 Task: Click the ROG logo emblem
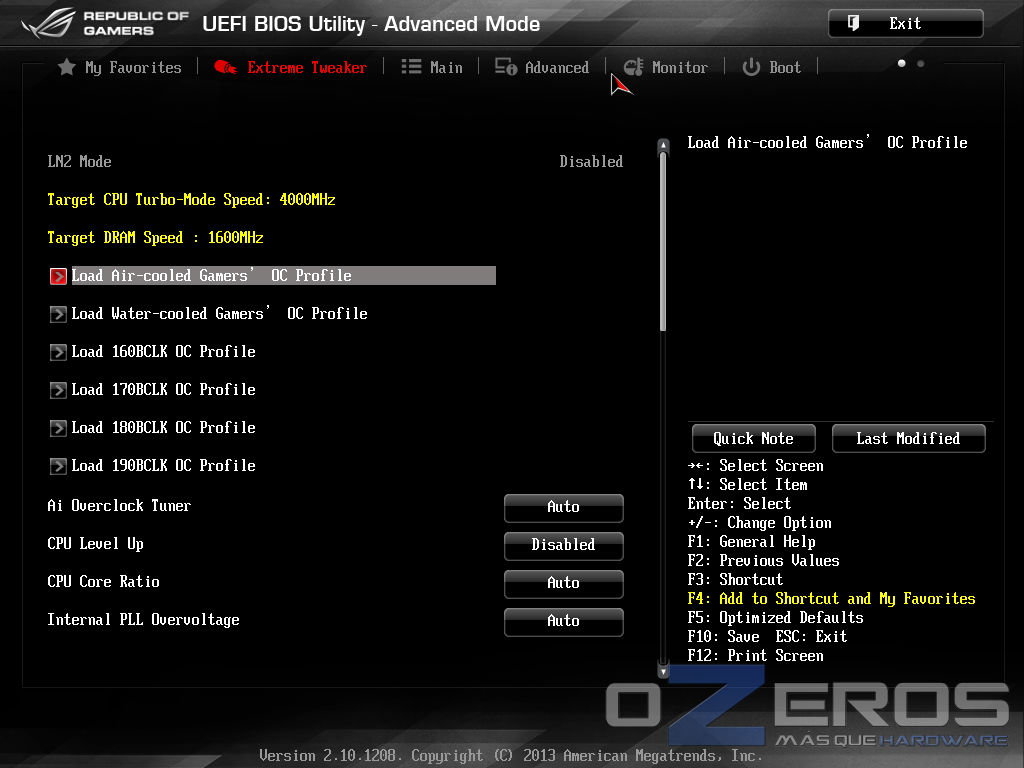[x=49, y=23]
